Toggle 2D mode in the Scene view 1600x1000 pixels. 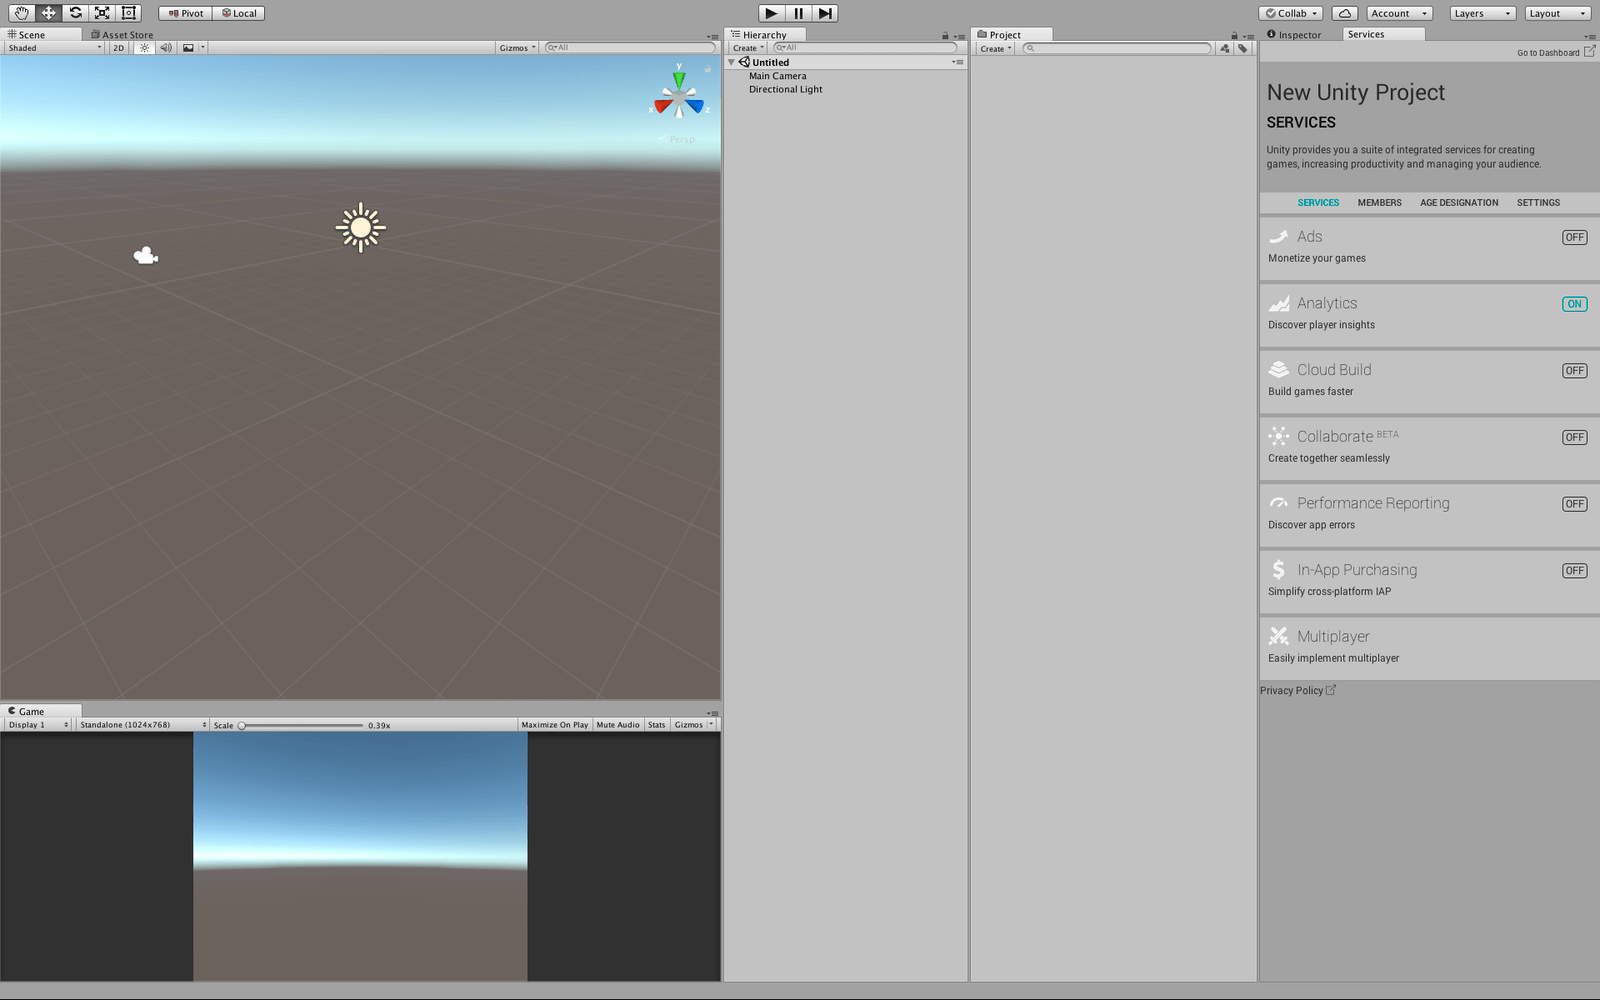click(x=117, y=47)
